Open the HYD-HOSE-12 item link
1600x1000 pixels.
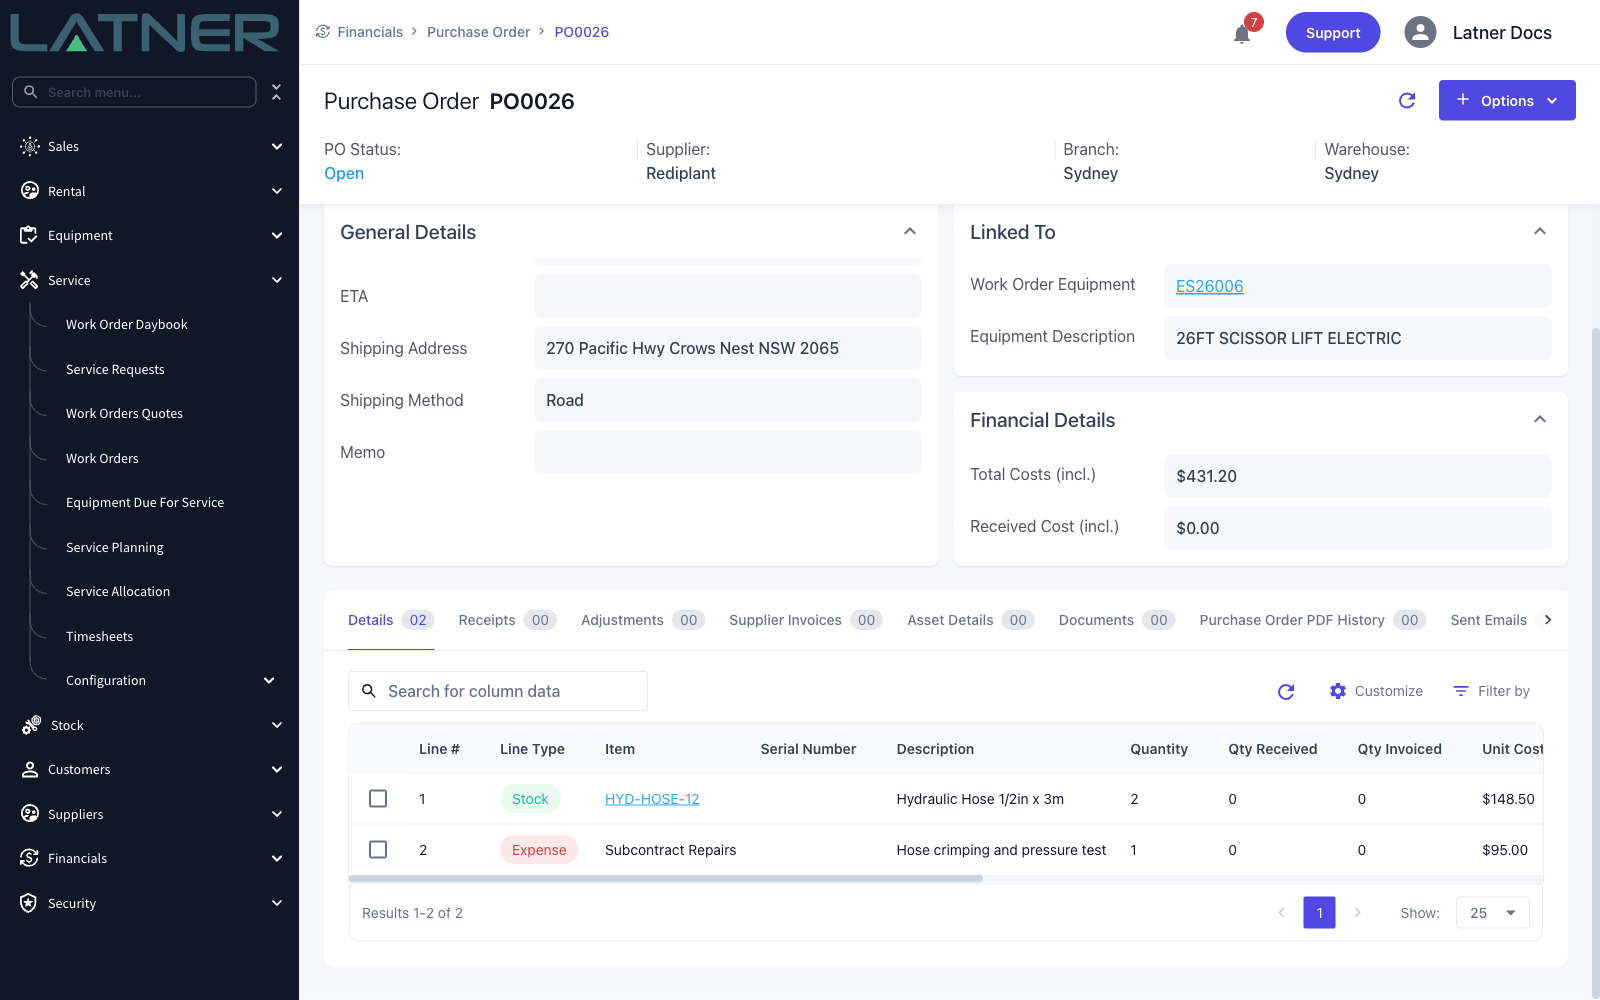tap(652, 799)
